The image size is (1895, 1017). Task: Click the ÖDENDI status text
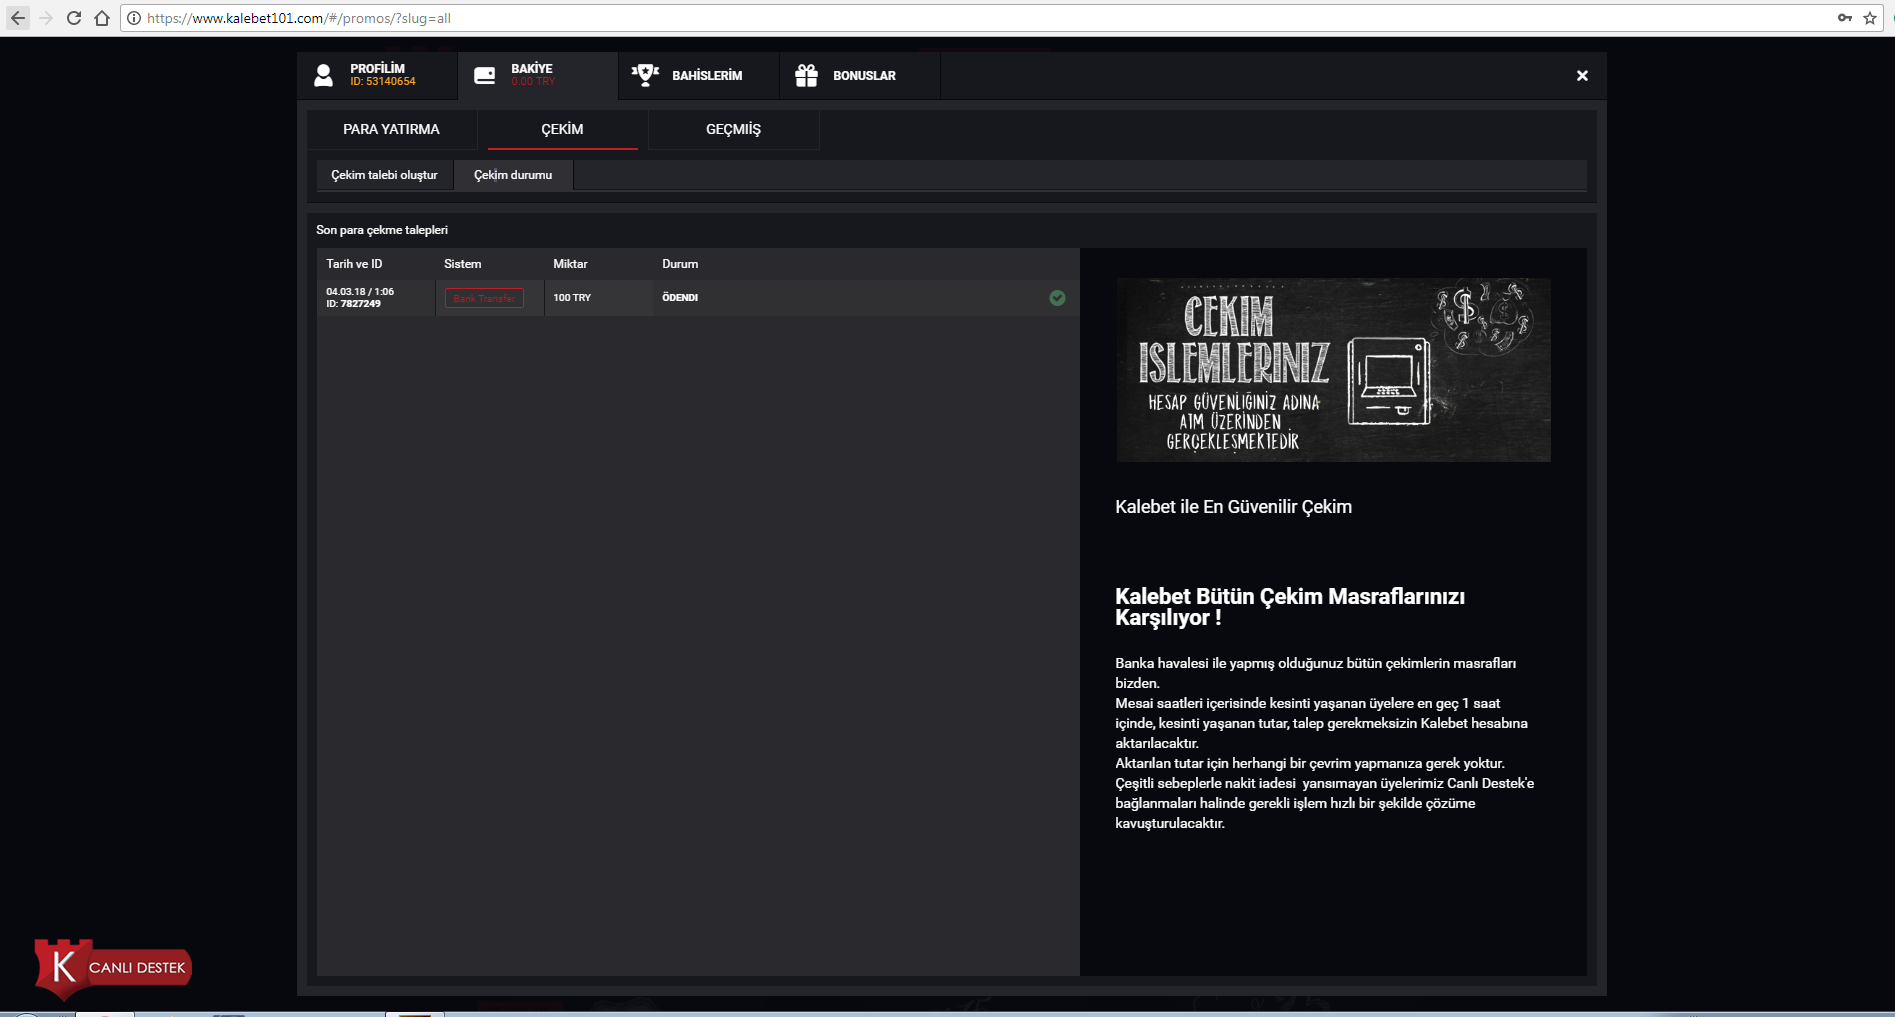point(680,298)
